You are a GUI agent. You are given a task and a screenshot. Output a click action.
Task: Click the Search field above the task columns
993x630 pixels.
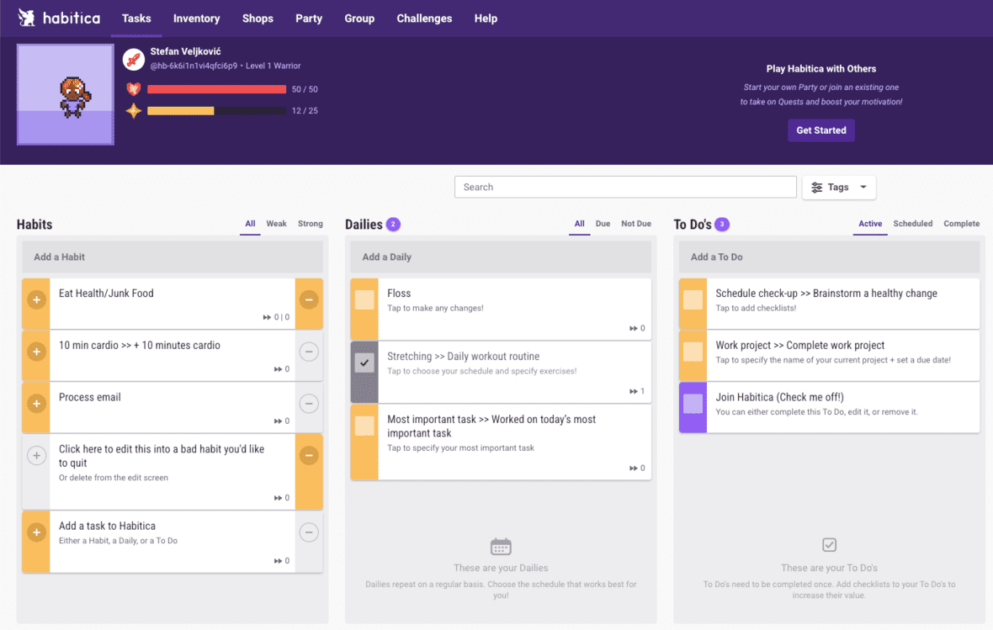click(x=625, y=187)
